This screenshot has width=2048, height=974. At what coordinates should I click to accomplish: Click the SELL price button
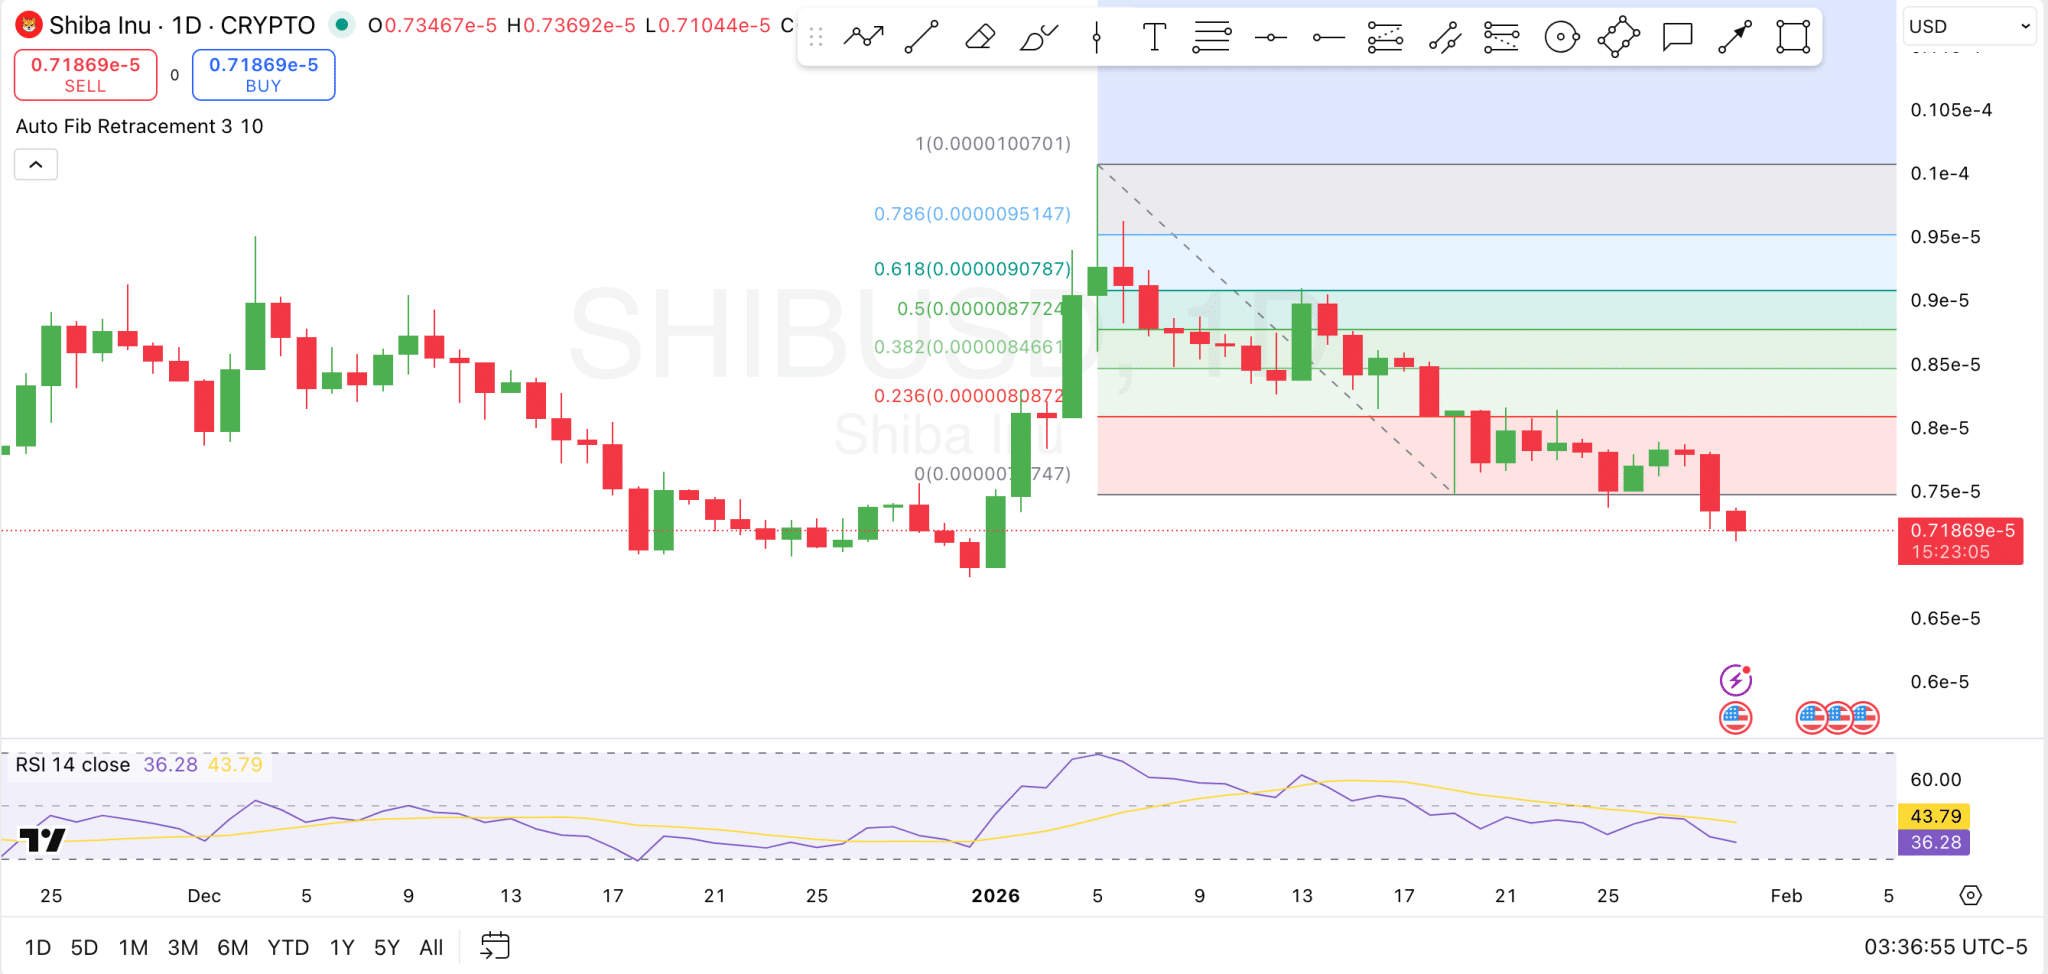point(85,74)
